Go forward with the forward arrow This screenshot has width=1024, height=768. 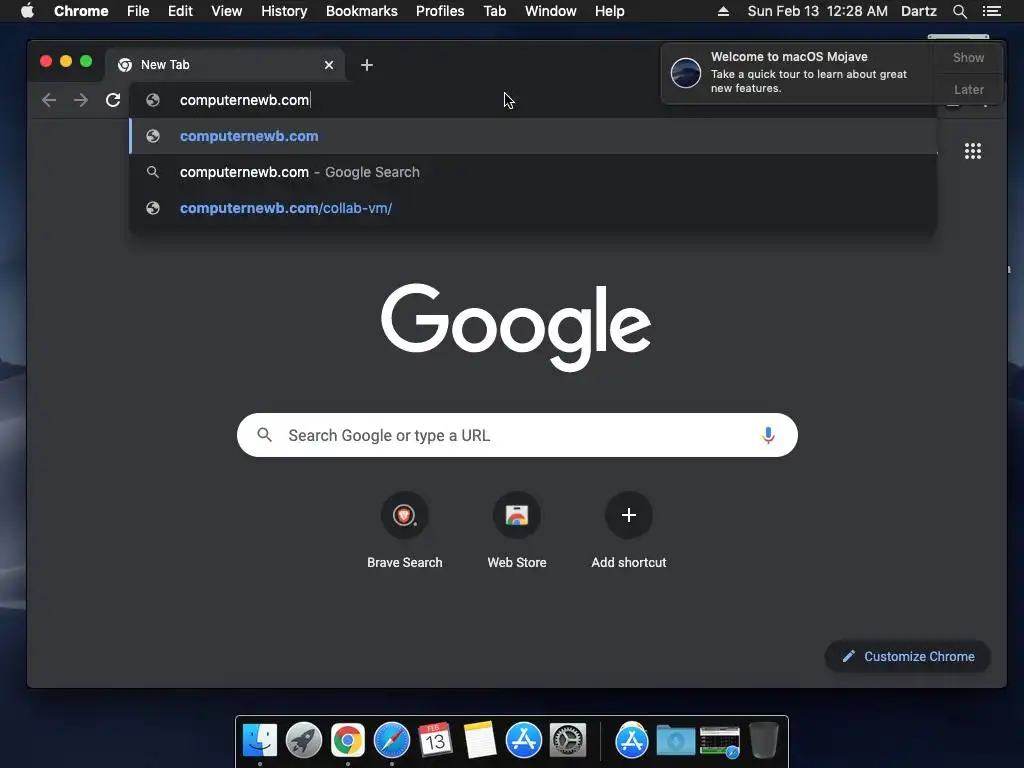tap(80, 100)
